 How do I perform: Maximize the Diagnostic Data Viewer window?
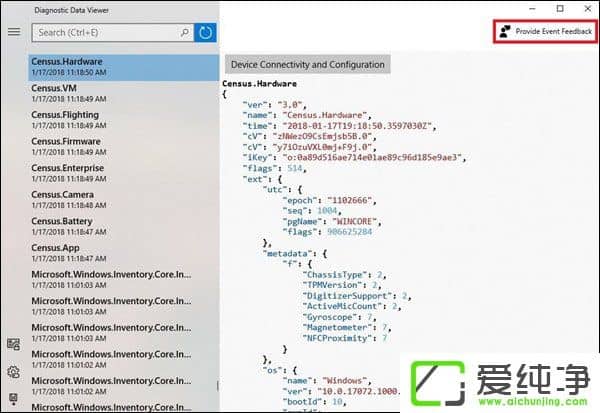tap(560, 8)
